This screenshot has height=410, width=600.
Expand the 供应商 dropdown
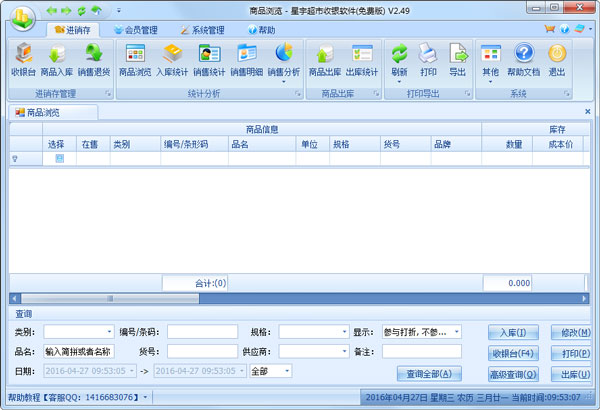344,351
